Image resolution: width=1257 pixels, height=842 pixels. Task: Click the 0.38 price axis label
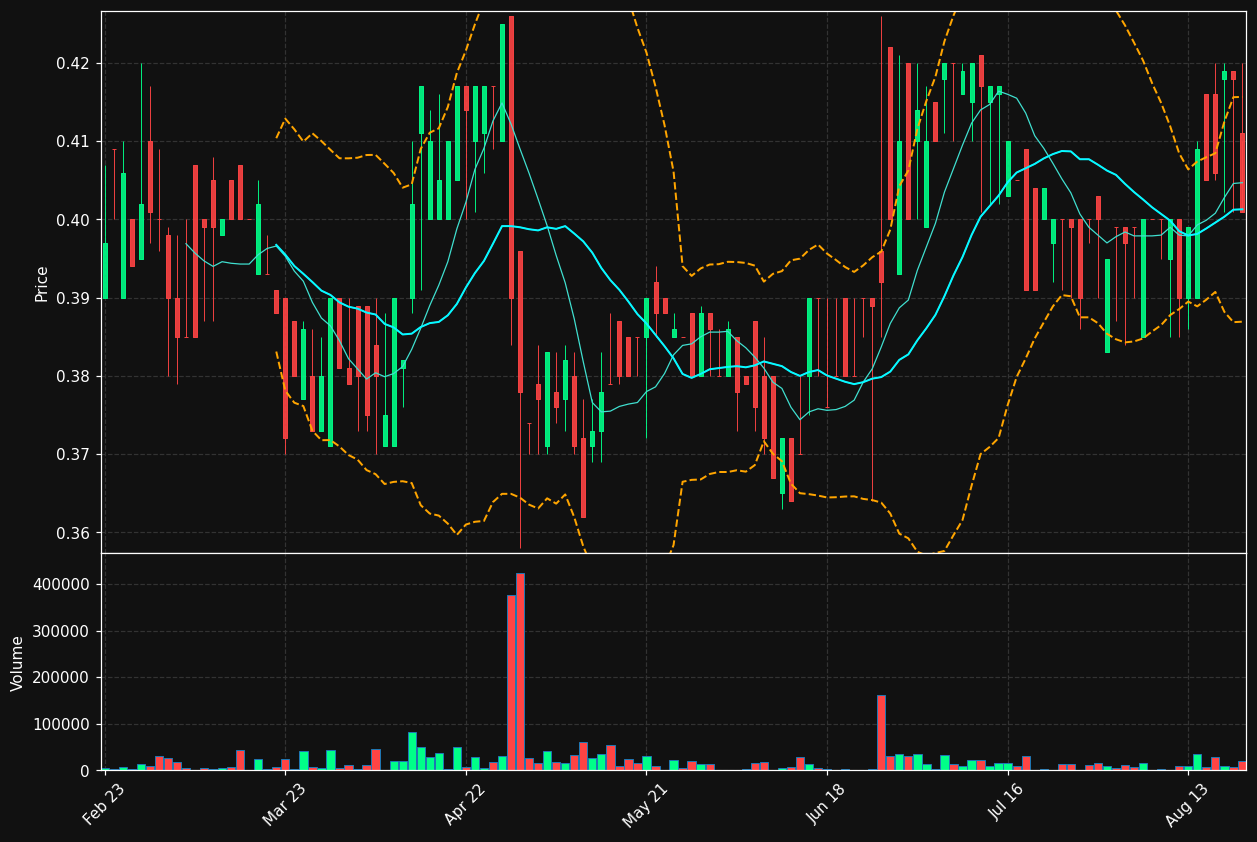pos(72,376)
